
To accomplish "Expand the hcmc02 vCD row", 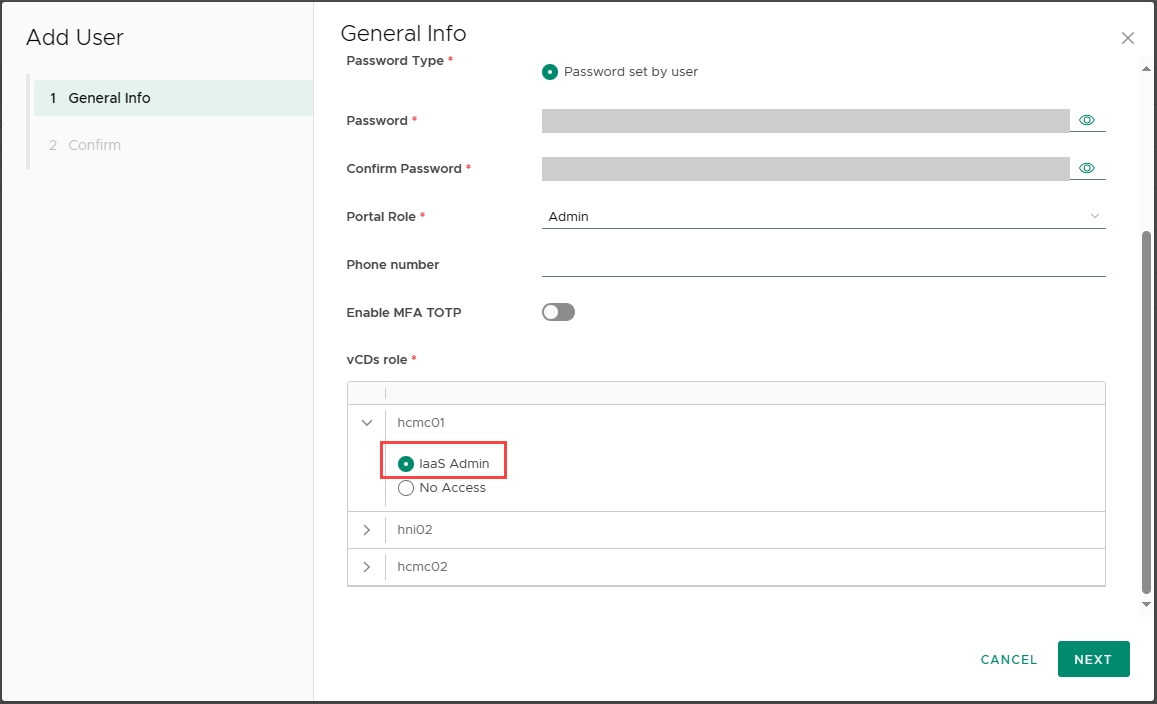I will [x=367, y=567].
